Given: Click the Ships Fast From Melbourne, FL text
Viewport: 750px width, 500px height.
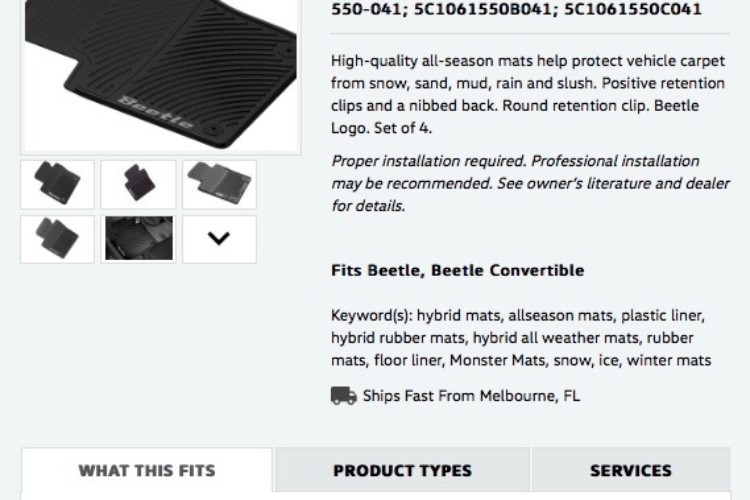Looking at the screenshot, I should 471,396.
